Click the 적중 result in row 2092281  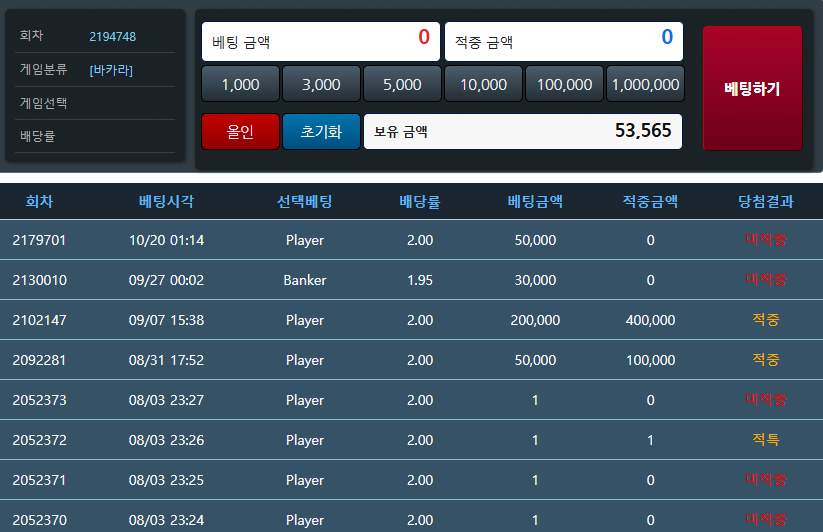(x=766, y=359)
